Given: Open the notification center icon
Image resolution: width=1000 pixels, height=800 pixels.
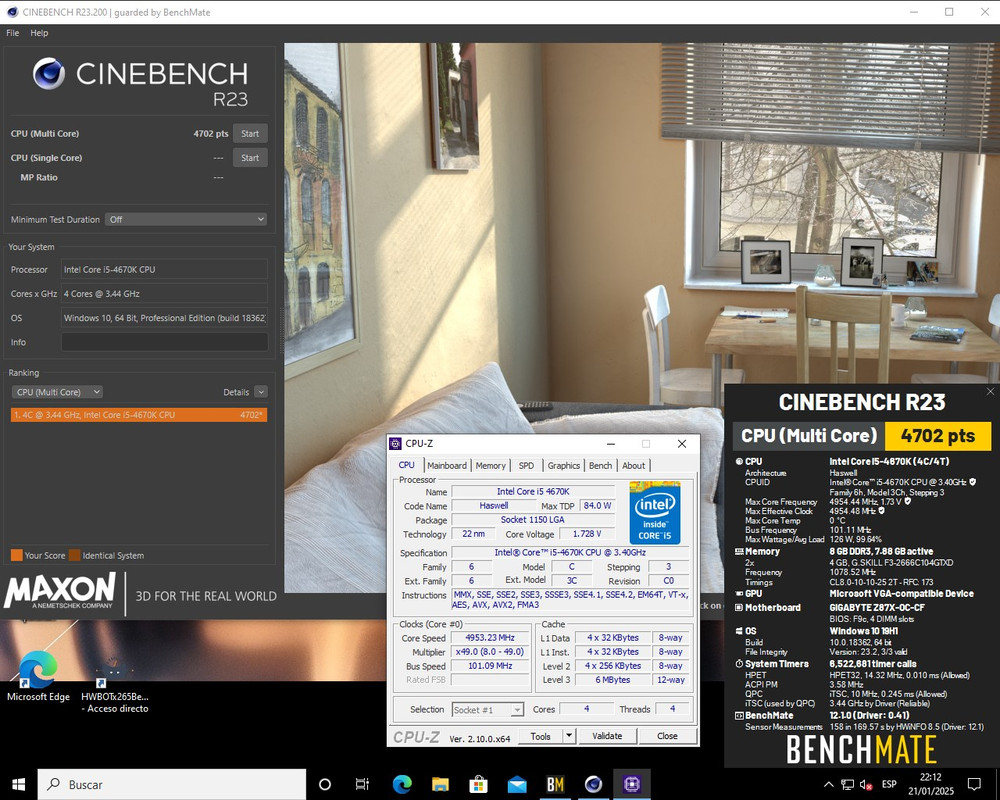Looking at the screenshot, I should click(974, 784).
